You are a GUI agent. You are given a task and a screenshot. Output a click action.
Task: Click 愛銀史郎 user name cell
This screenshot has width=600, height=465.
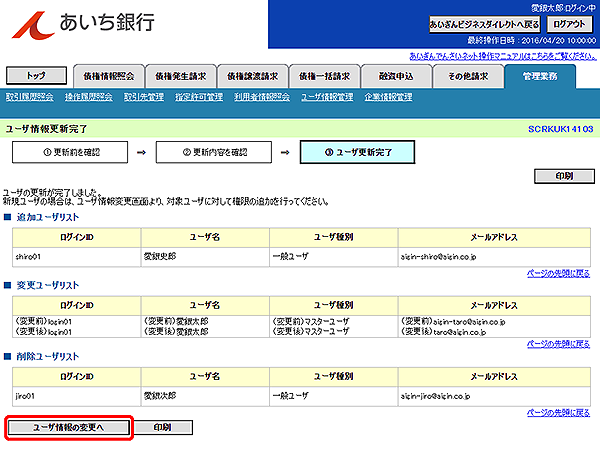pos(205,257)
